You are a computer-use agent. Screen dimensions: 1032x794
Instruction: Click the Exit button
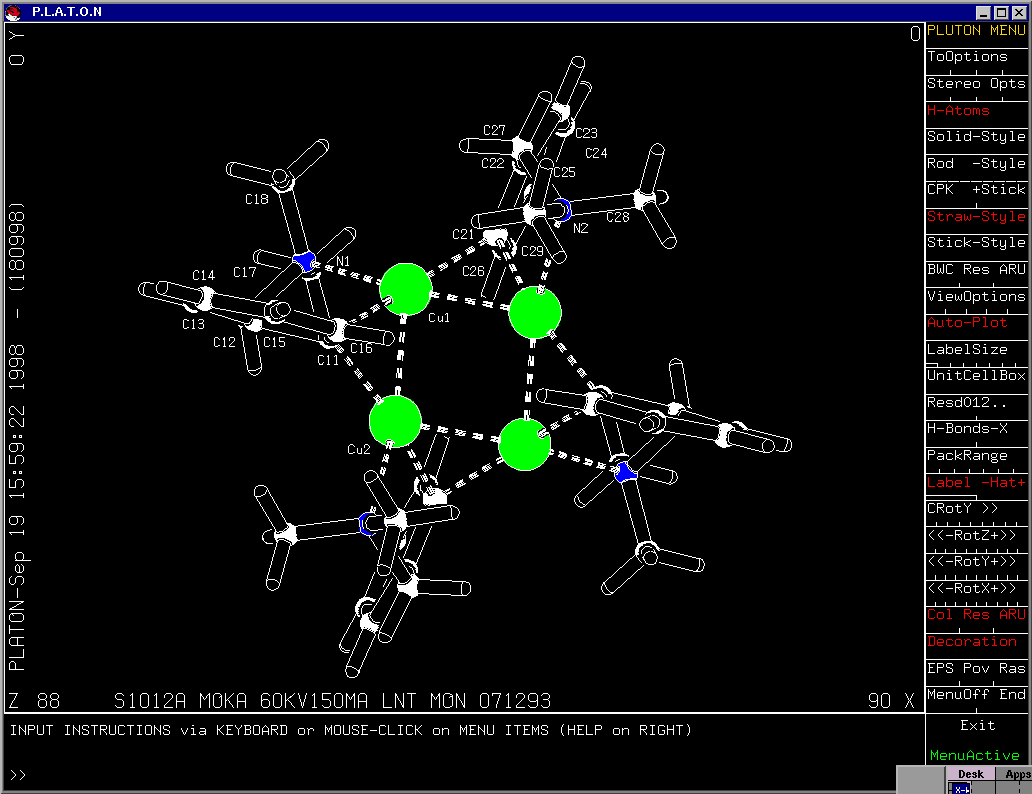click(977, 725)
